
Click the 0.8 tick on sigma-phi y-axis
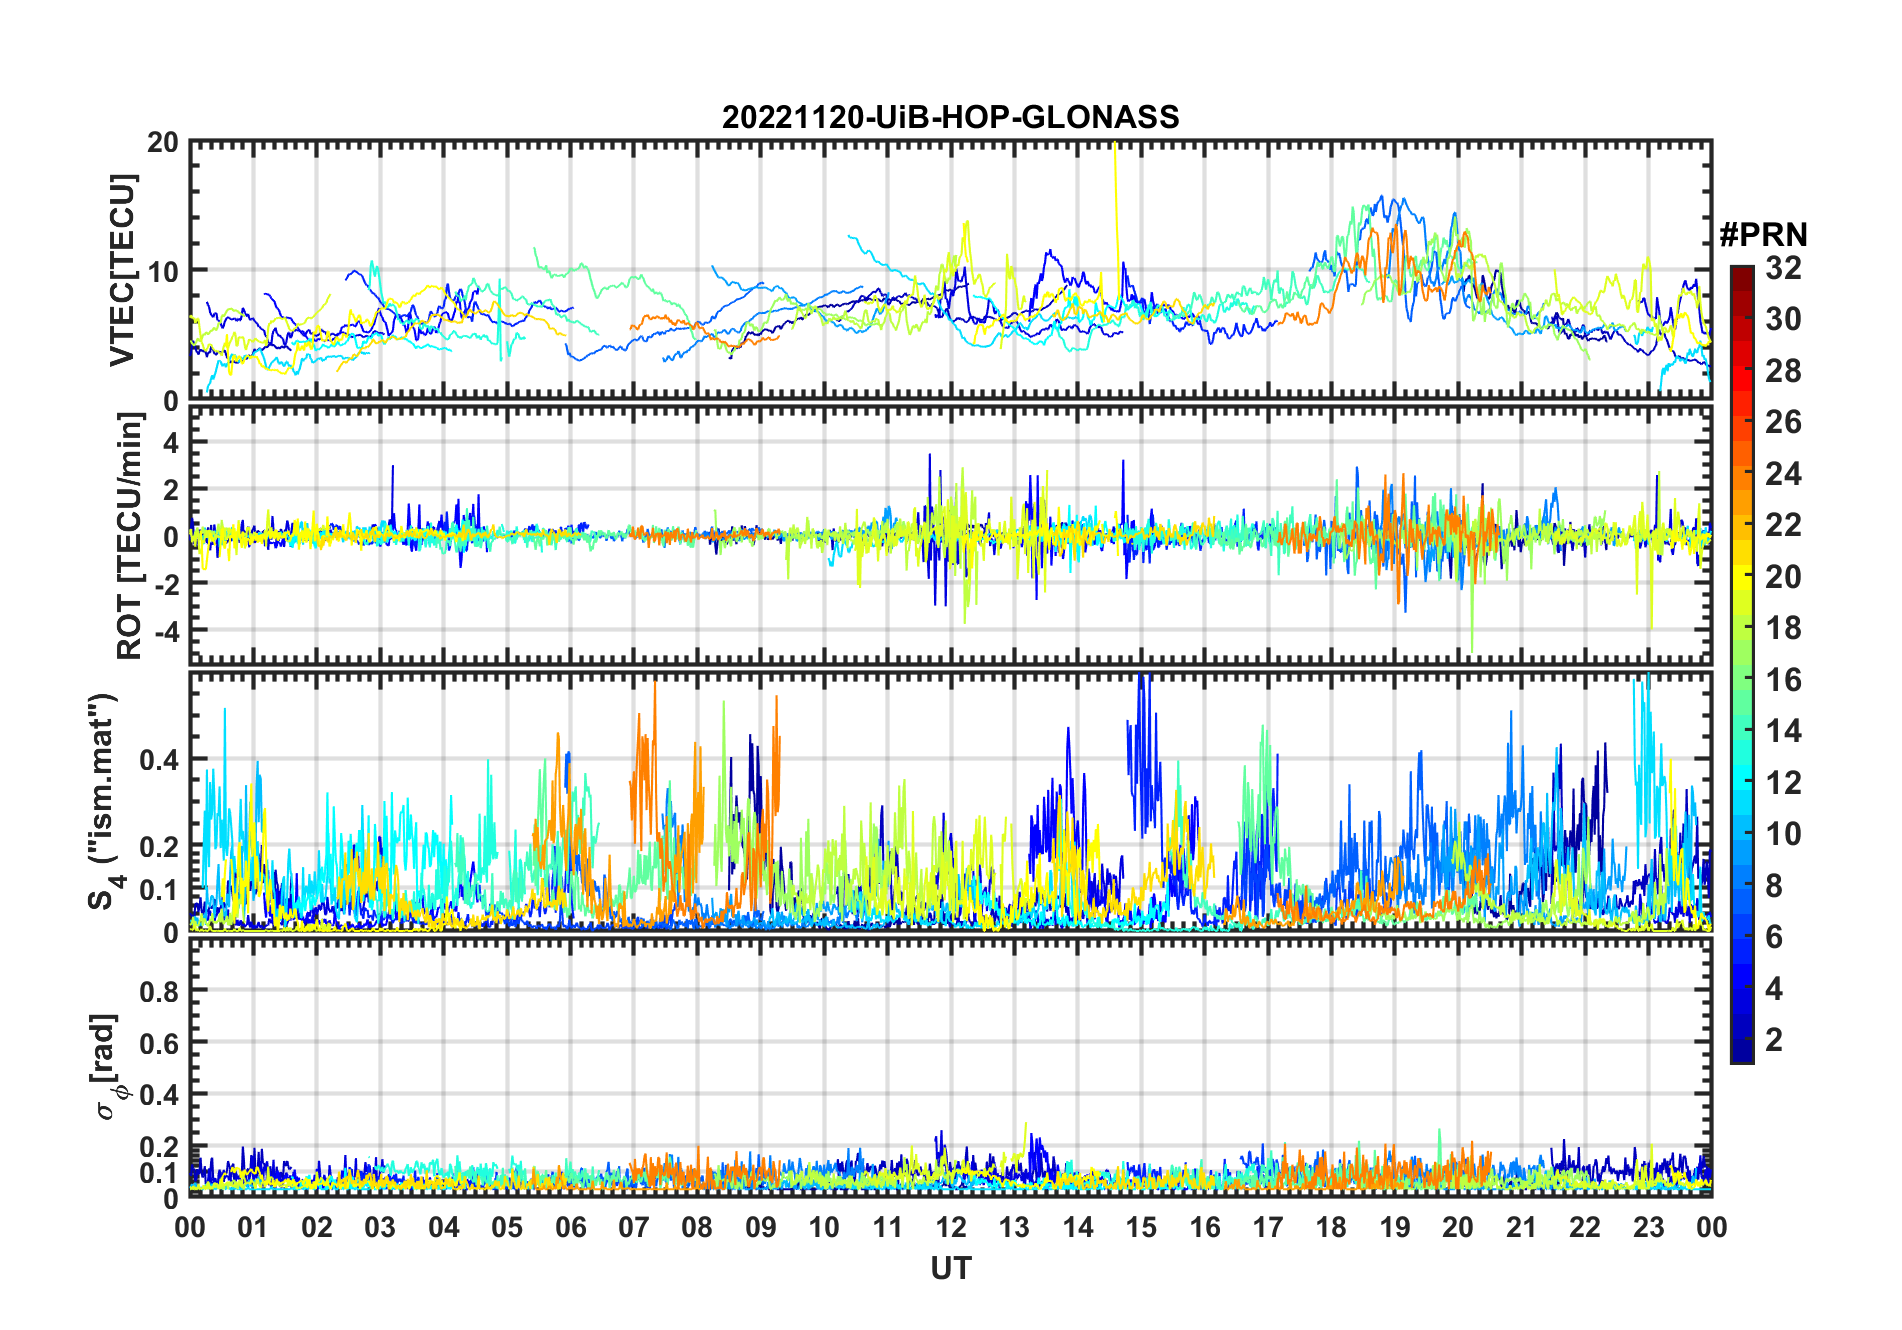160,991
